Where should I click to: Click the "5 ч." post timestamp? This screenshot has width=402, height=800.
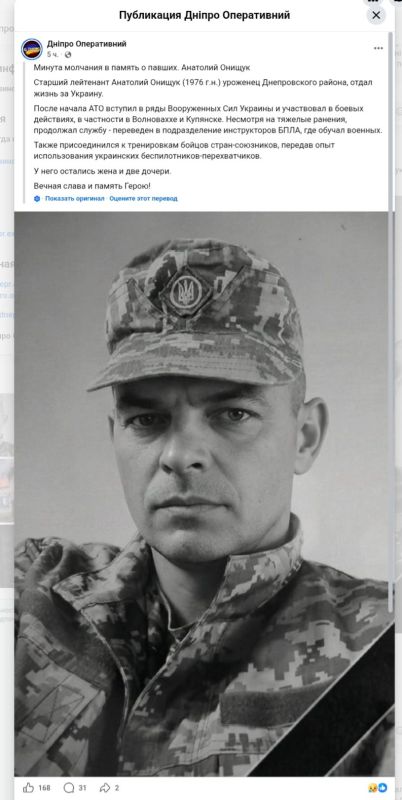coord(53,55)
